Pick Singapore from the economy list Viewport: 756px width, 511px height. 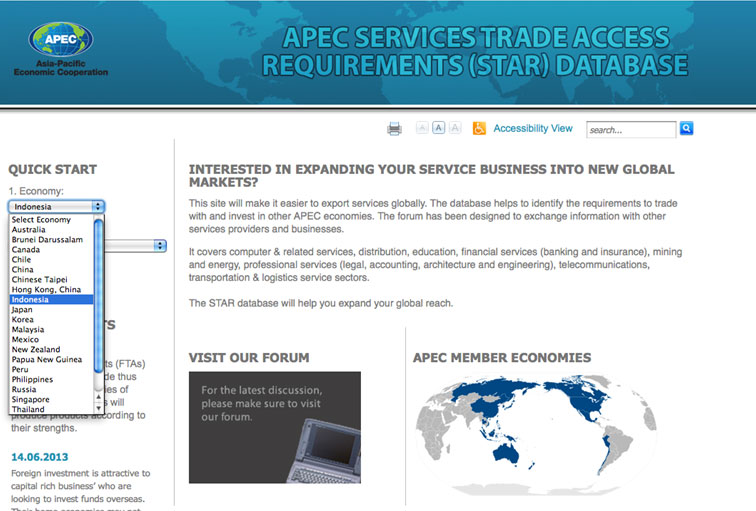coord(52,399)
